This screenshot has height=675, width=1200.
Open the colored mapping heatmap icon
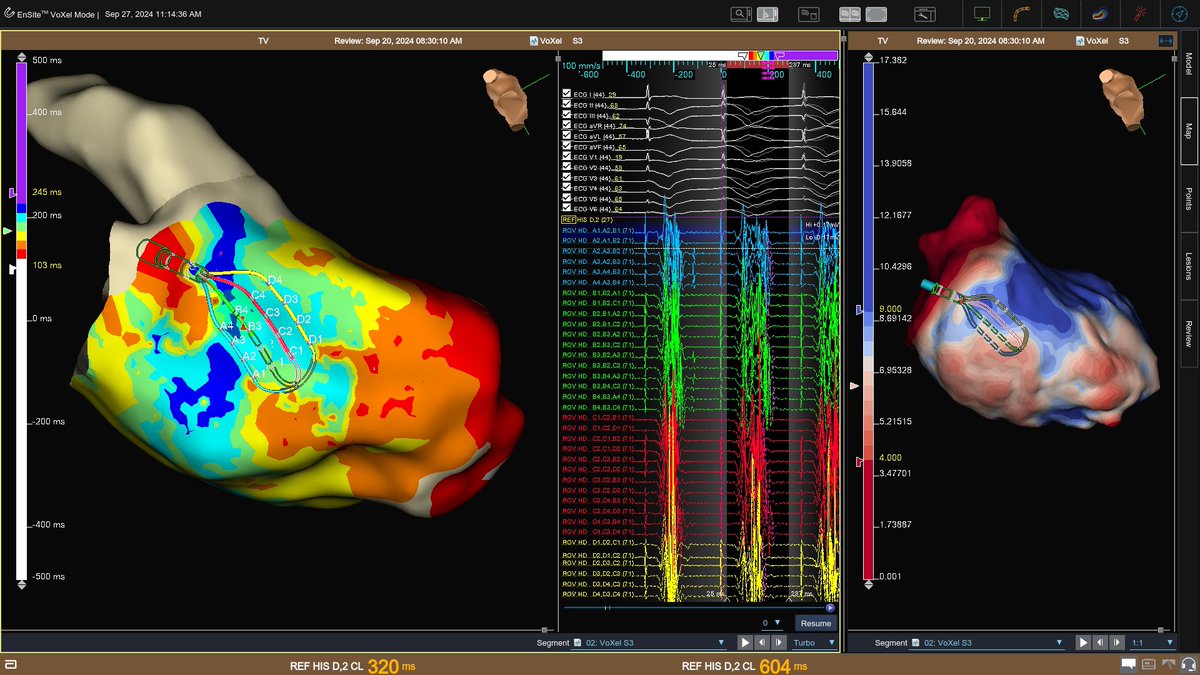1099,14
